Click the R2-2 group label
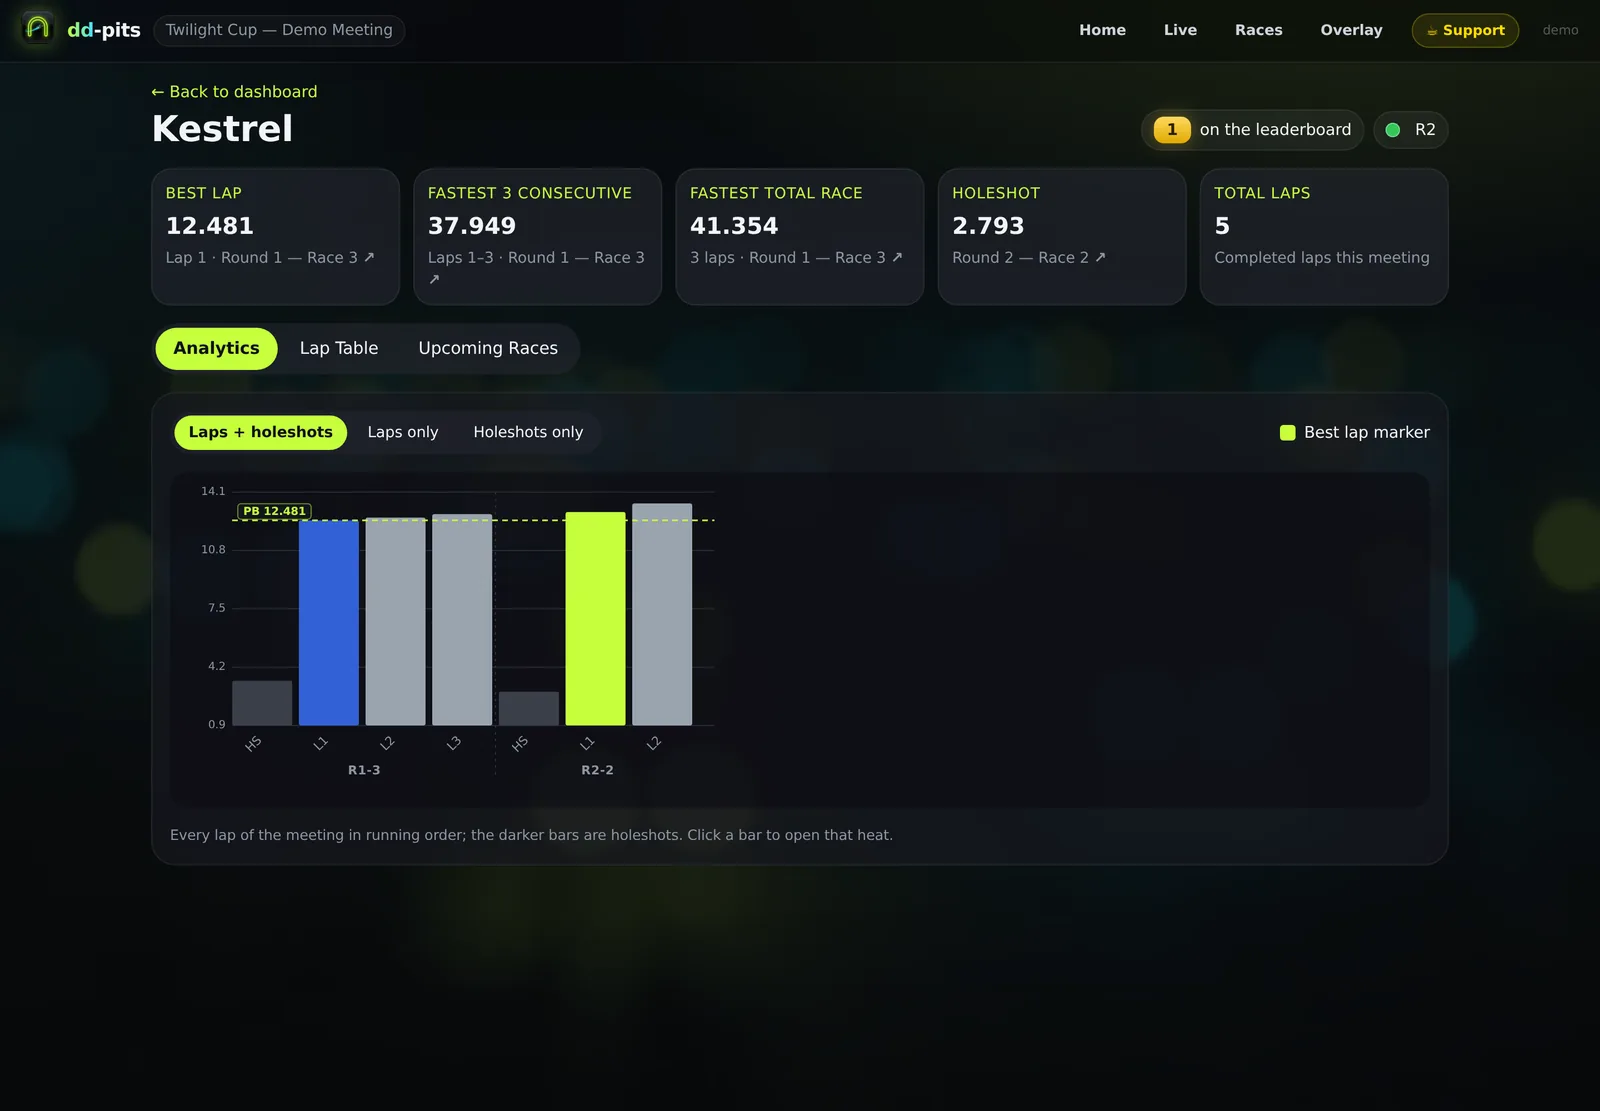This screenshot has width=1600, height=1111. click(x=597, y=771)
